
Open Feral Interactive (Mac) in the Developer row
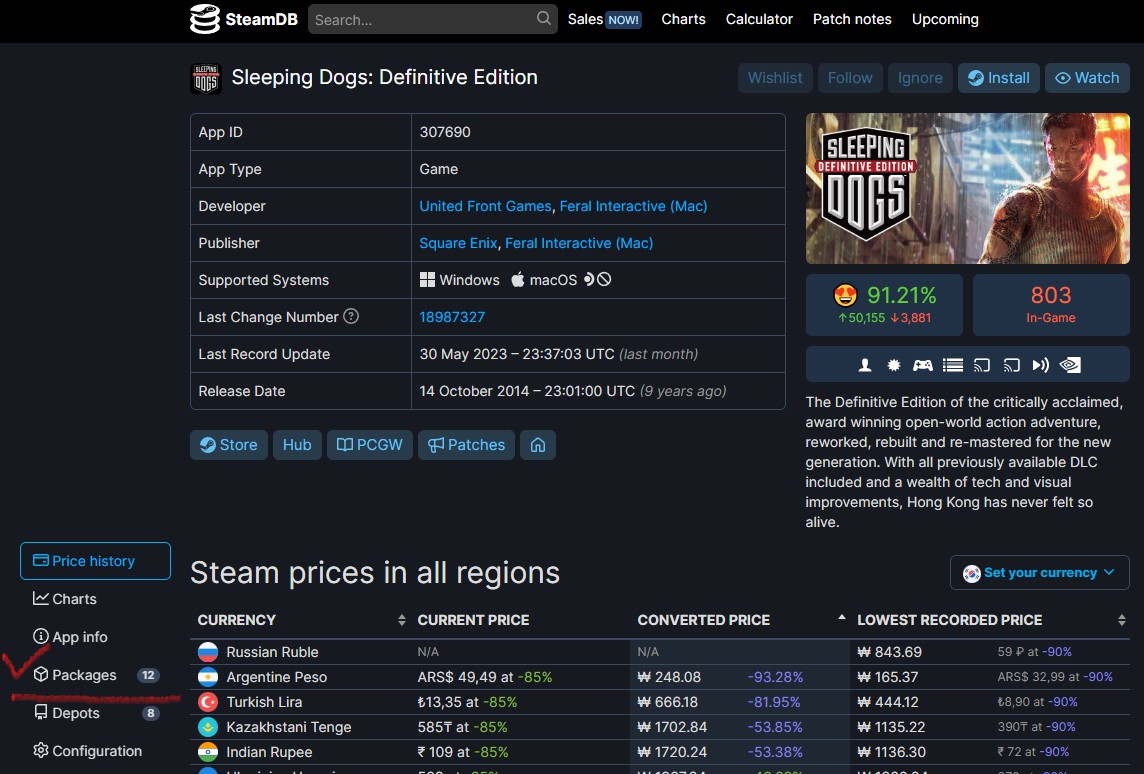633,206
